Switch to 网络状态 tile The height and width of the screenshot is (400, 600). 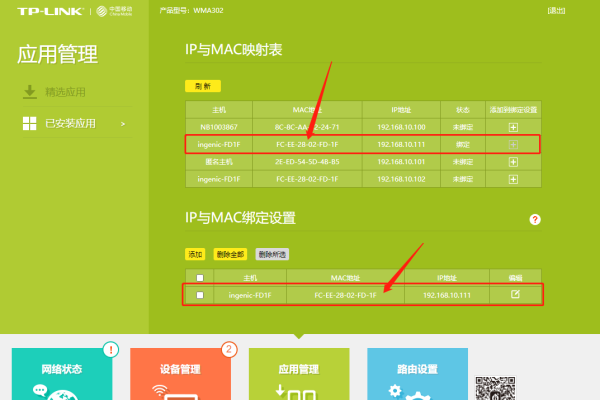(62, 374)
